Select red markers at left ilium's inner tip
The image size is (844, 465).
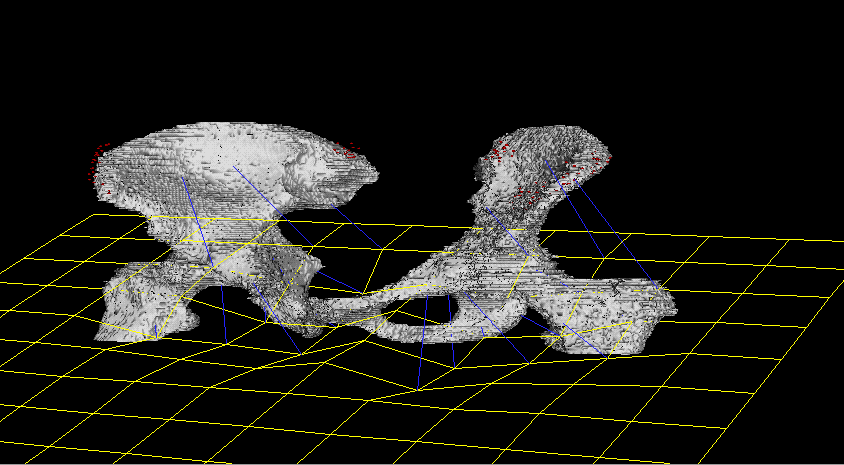click(x=348, y=152)
